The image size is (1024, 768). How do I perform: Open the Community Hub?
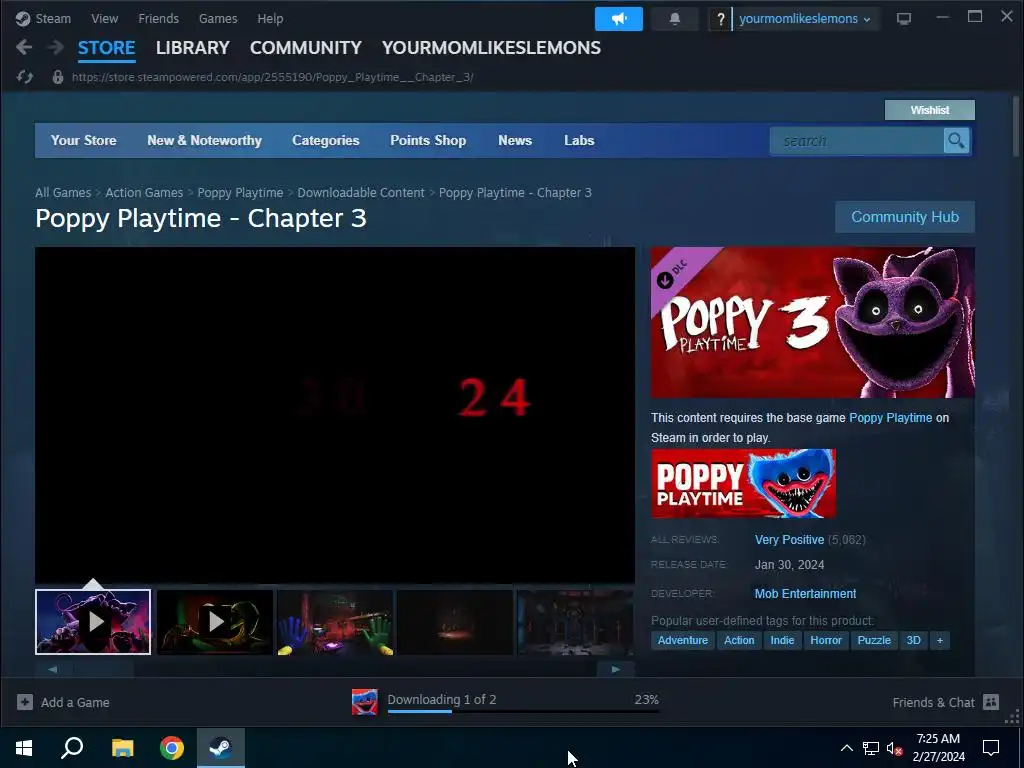click(904, 217)
